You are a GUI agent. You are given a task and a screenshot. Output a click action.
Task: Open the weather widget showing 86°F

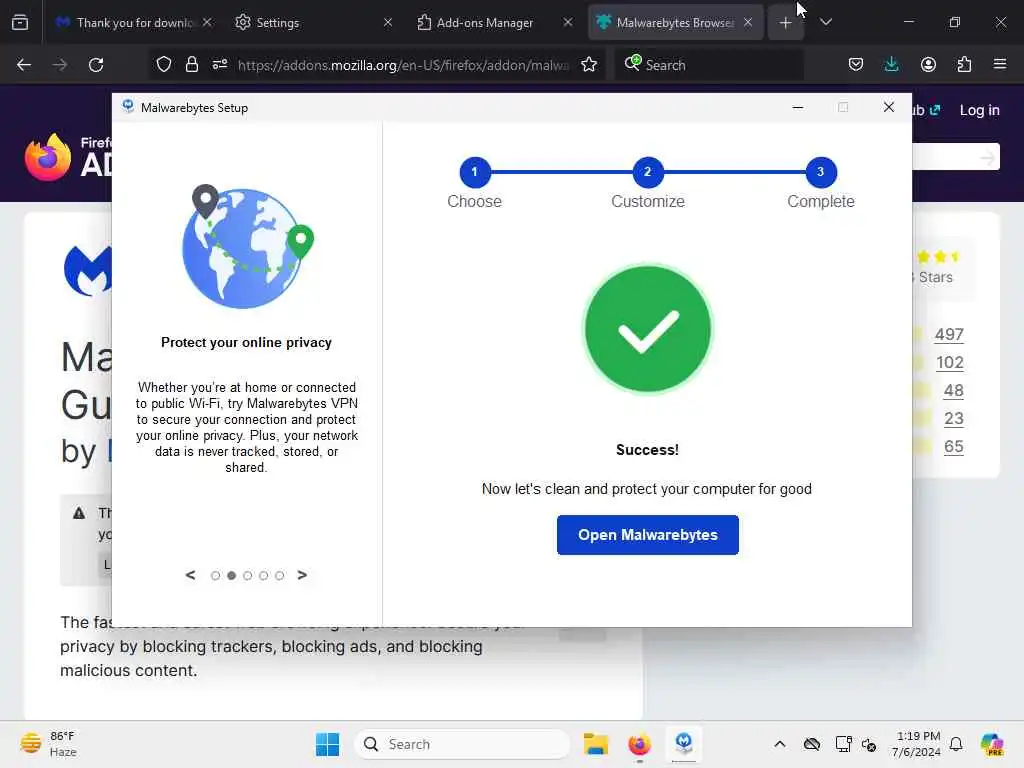49,744
